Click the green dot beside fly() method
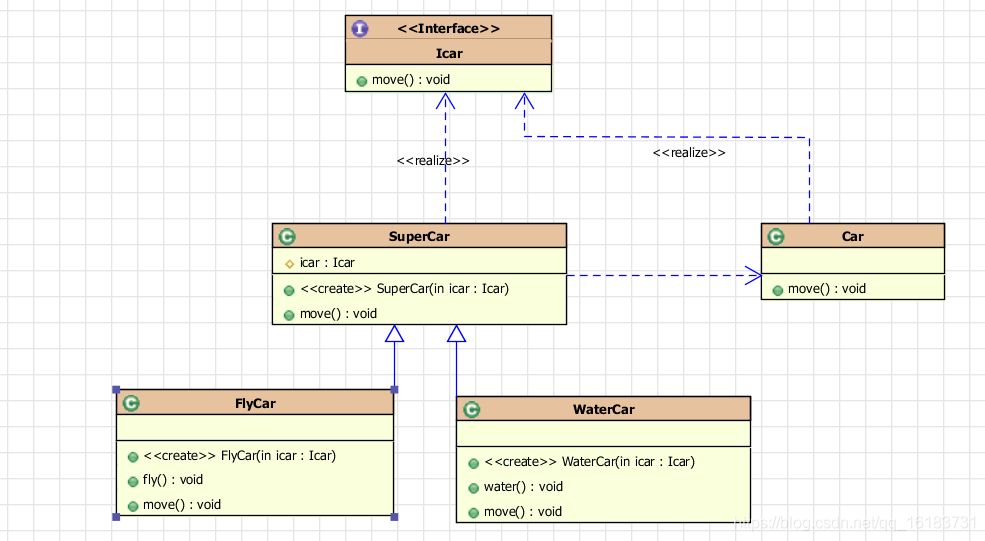The width and height of the screenshot is (985, 541). pos(133,482)
